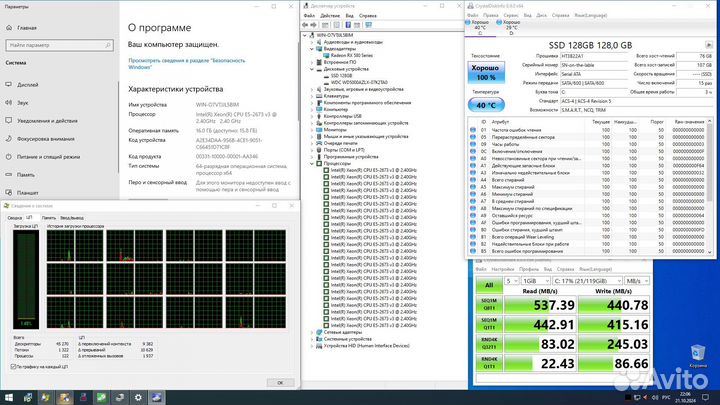Open the Вид menu in Device Manager
Screen dimensions: 720x405
pos(349,16)
